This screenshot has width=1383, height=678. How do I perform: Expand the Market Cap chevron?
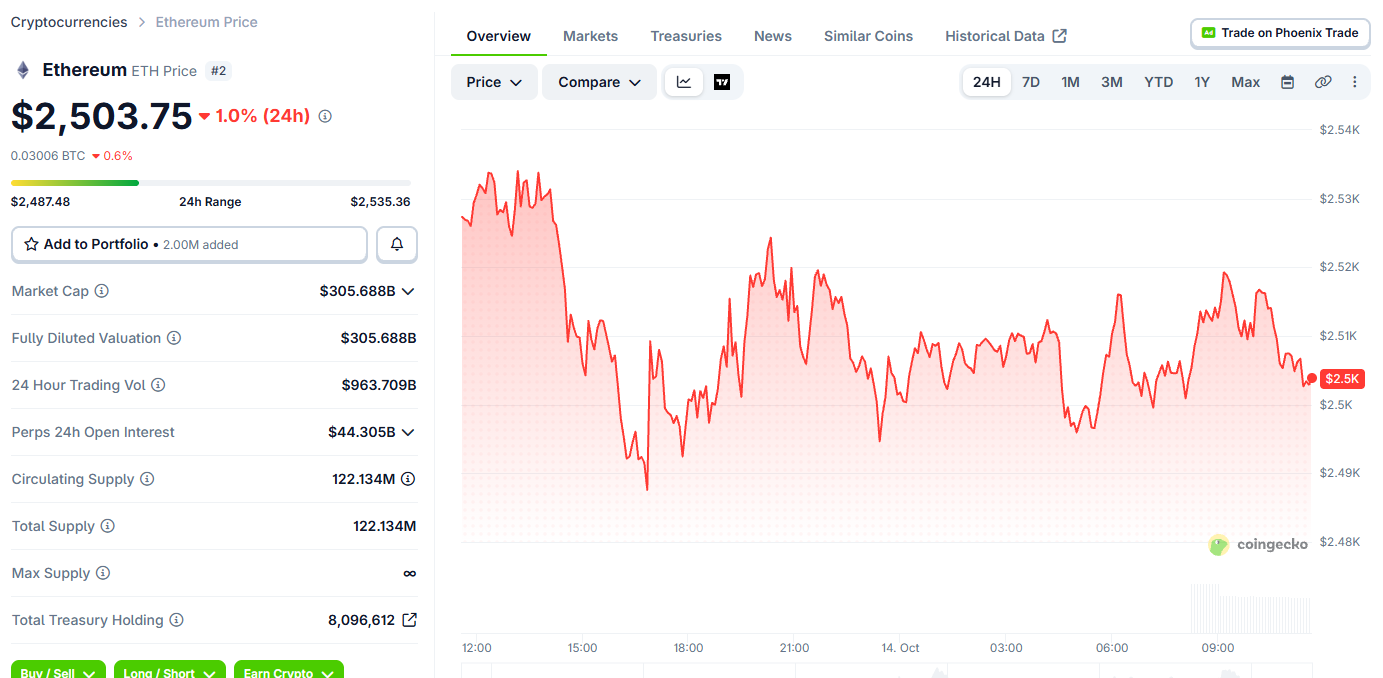[408, 291]
